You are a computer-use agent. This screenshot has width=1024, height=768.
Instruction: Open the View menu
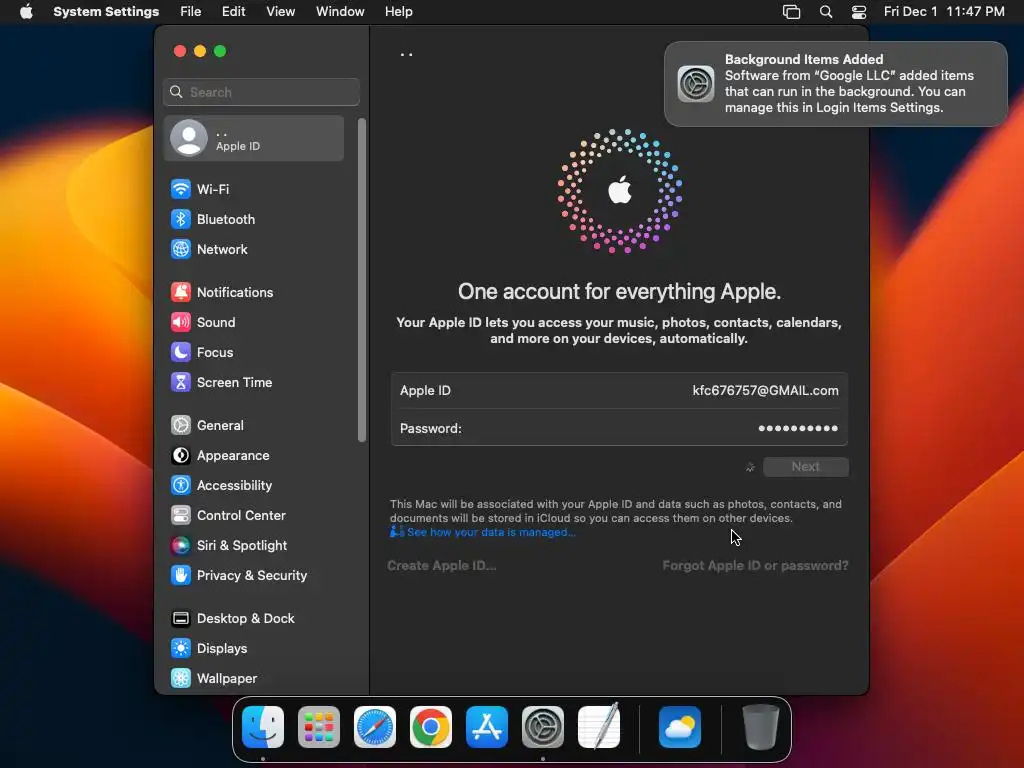(x=280, y=12)
